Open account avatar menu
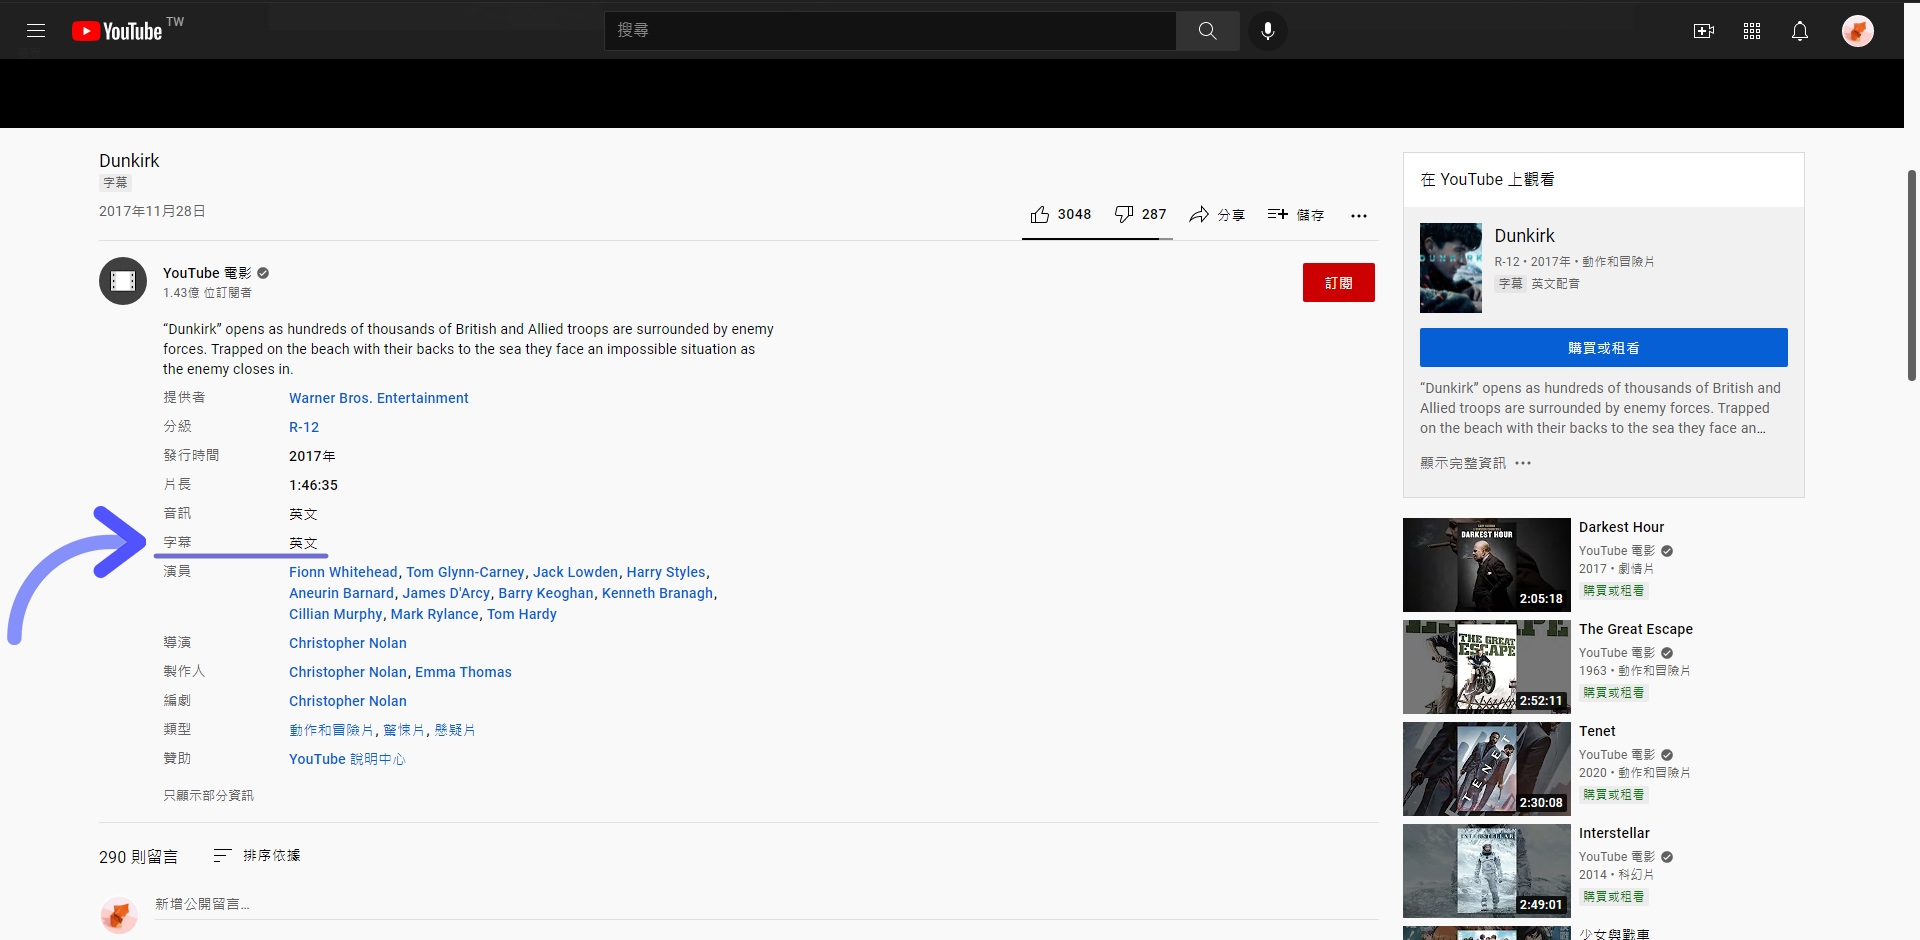 click(1858, 31)
